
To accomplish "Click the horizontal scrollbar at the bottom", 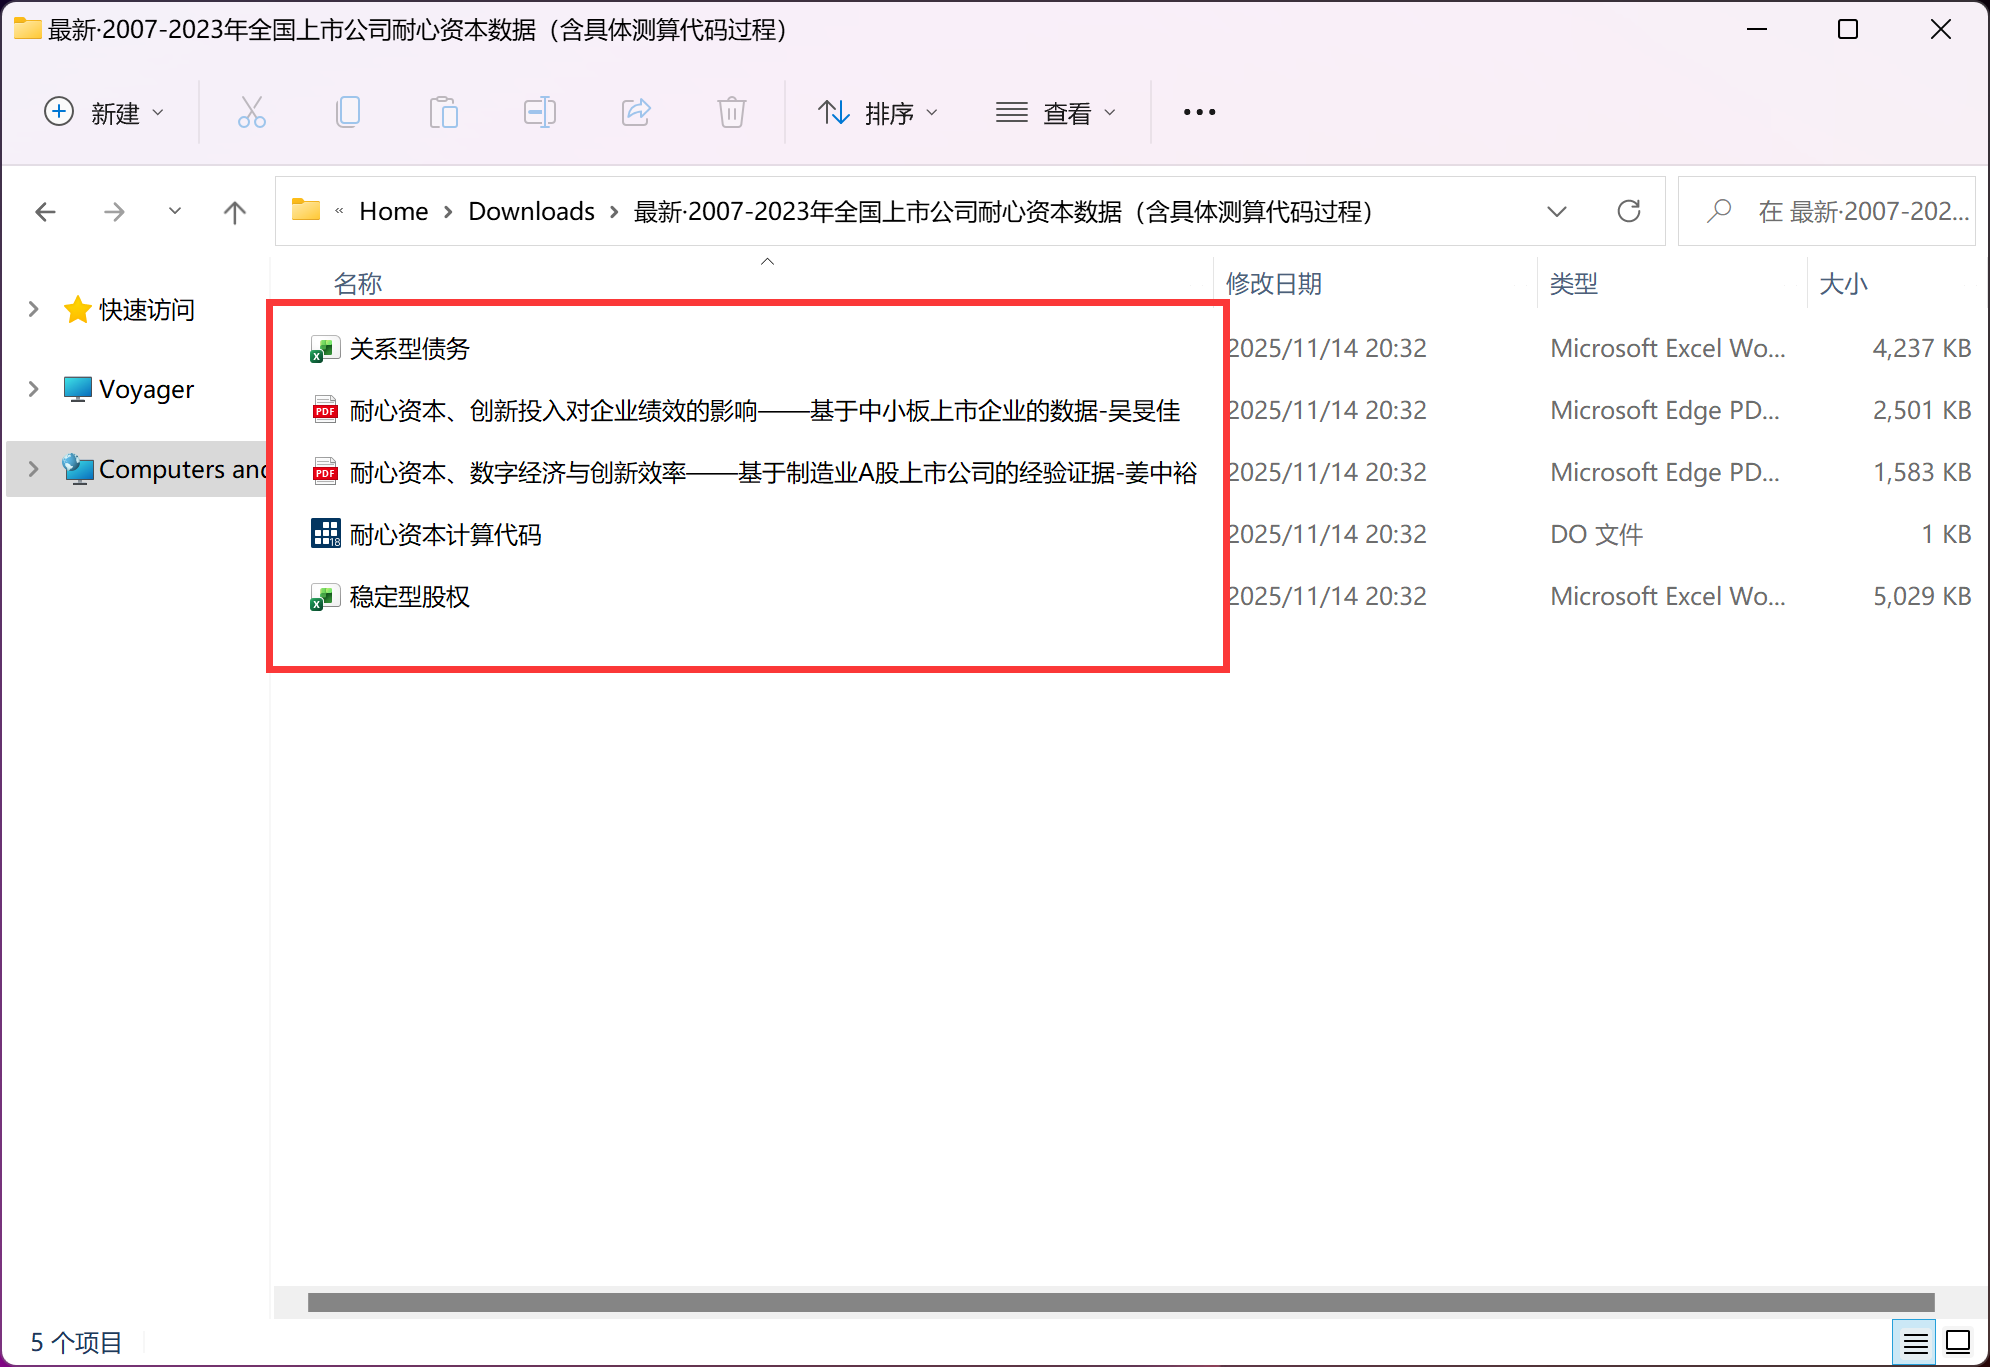I will (x=1120, y=1302).
